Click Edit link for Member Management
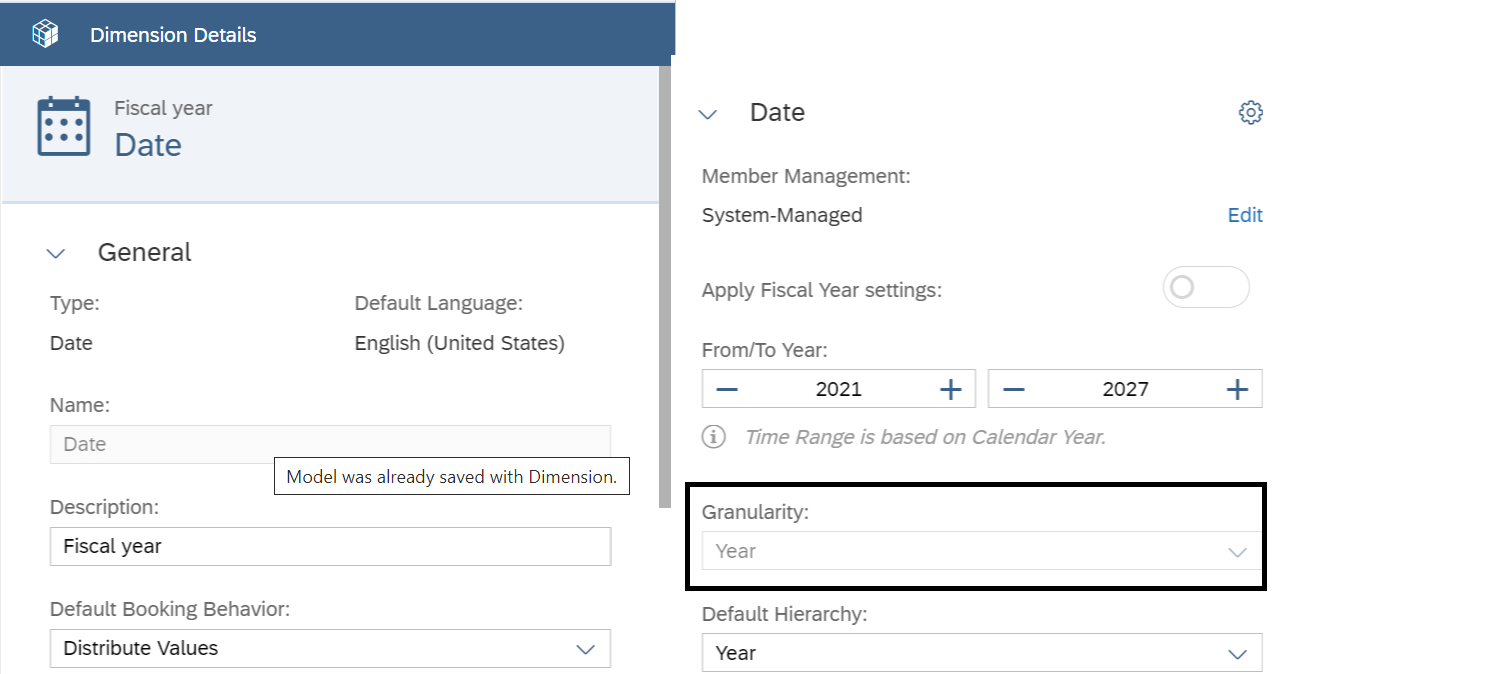 [1245, 215]
